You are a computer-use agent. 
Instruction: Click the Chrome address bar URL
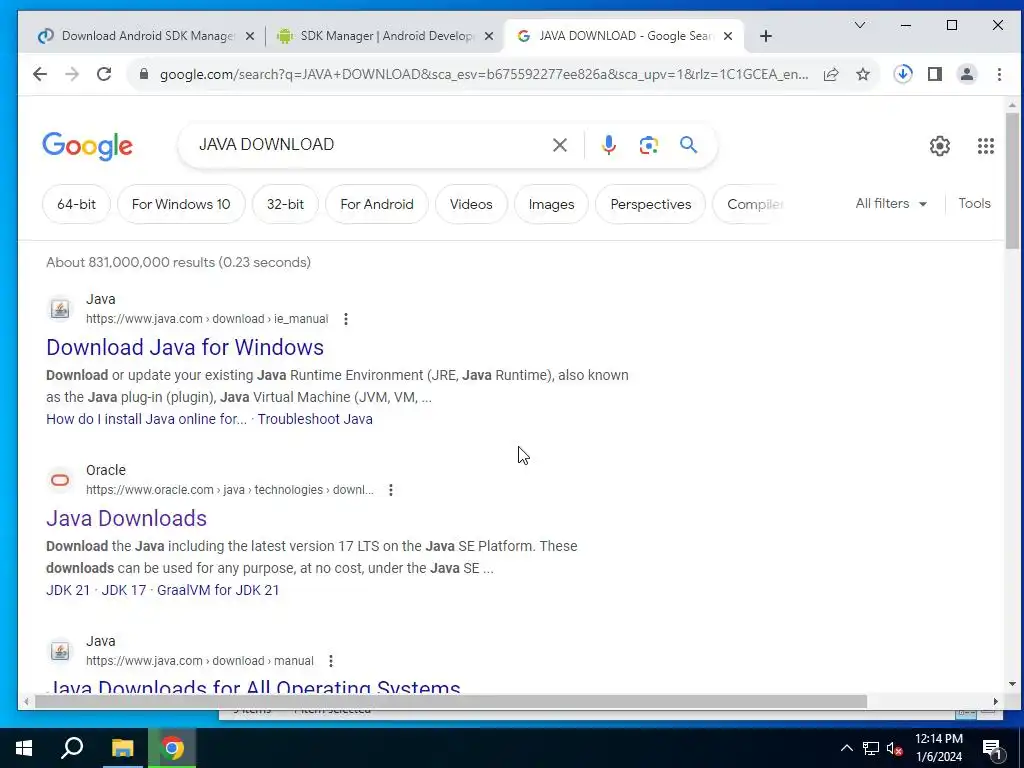[483, 74]
